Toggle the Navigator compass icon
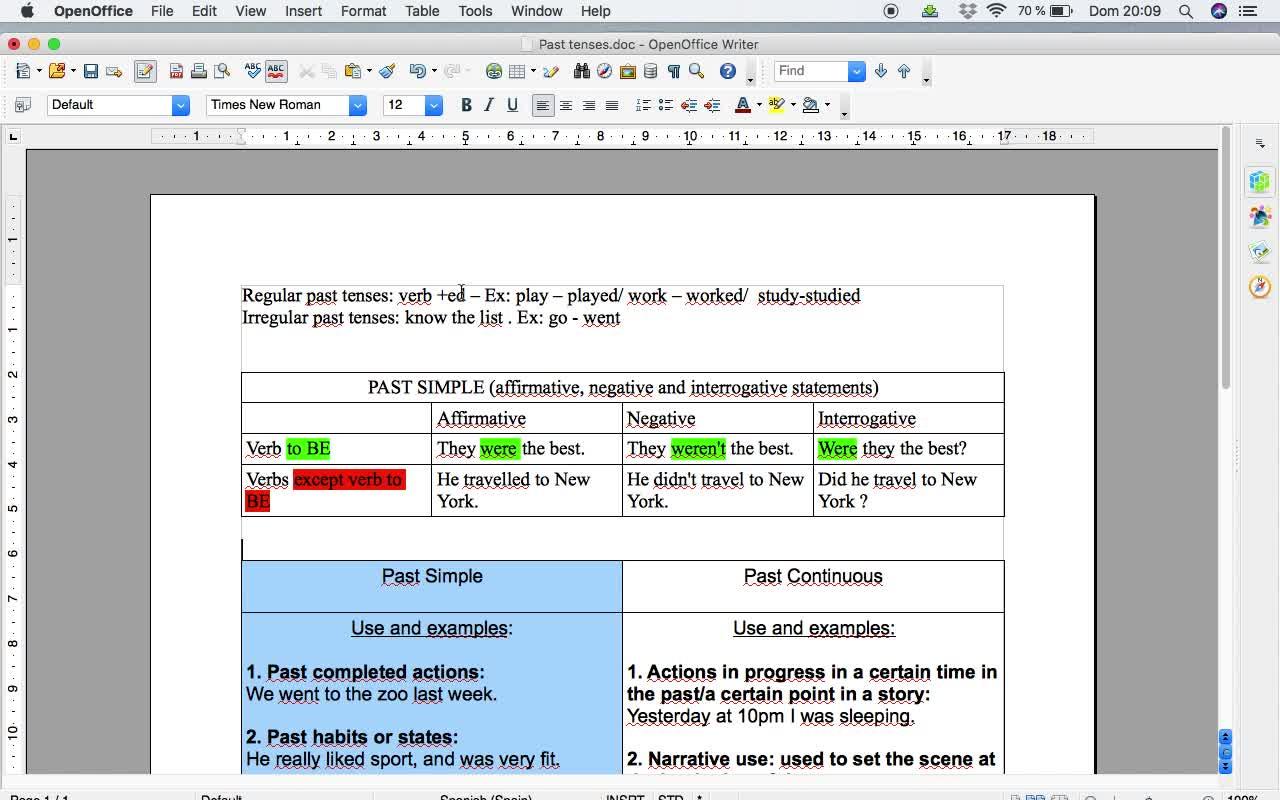 pyautogui.click(x=605, y=71)
